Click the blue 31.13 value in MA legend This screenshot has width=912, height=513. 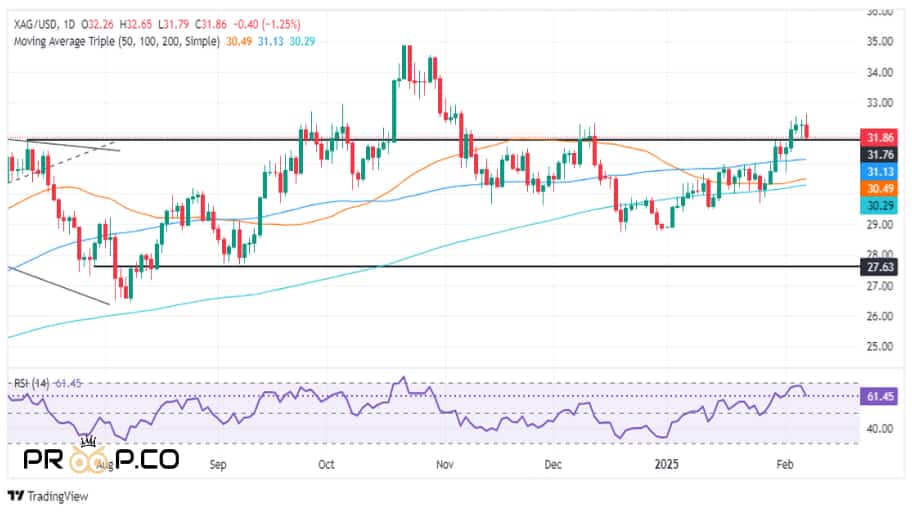[270, 41]
